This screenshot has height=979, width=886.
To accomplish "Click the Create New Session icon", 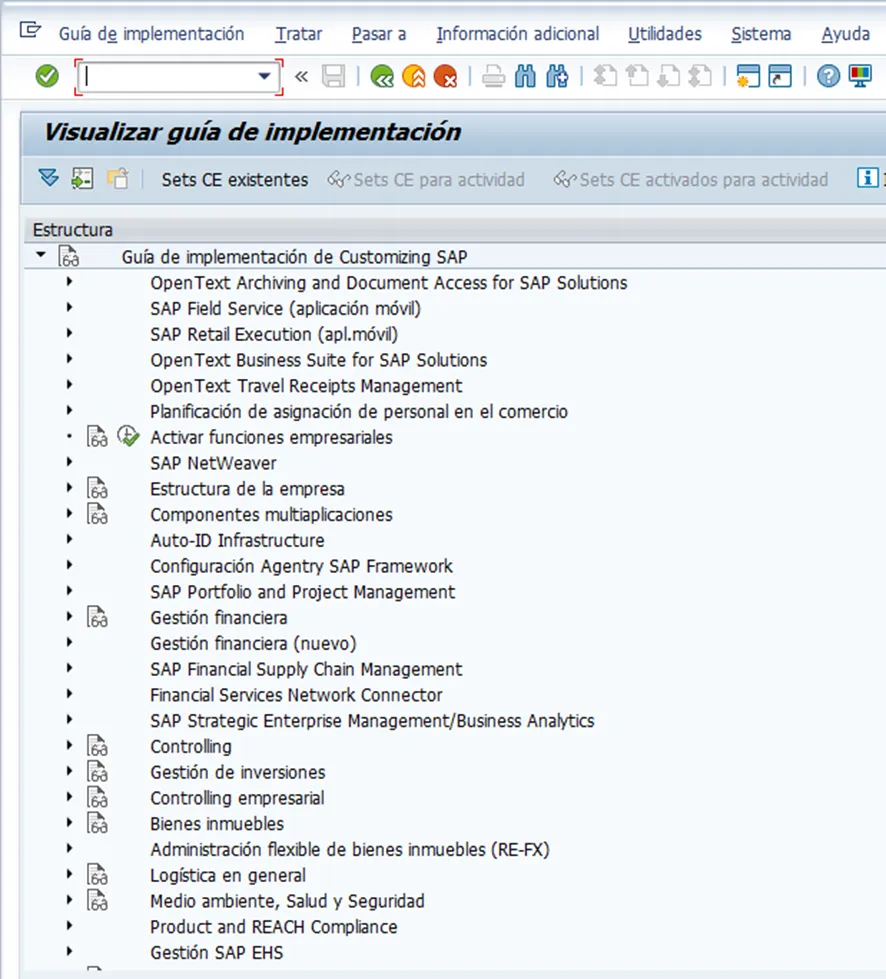I will [x=748, y=76].
